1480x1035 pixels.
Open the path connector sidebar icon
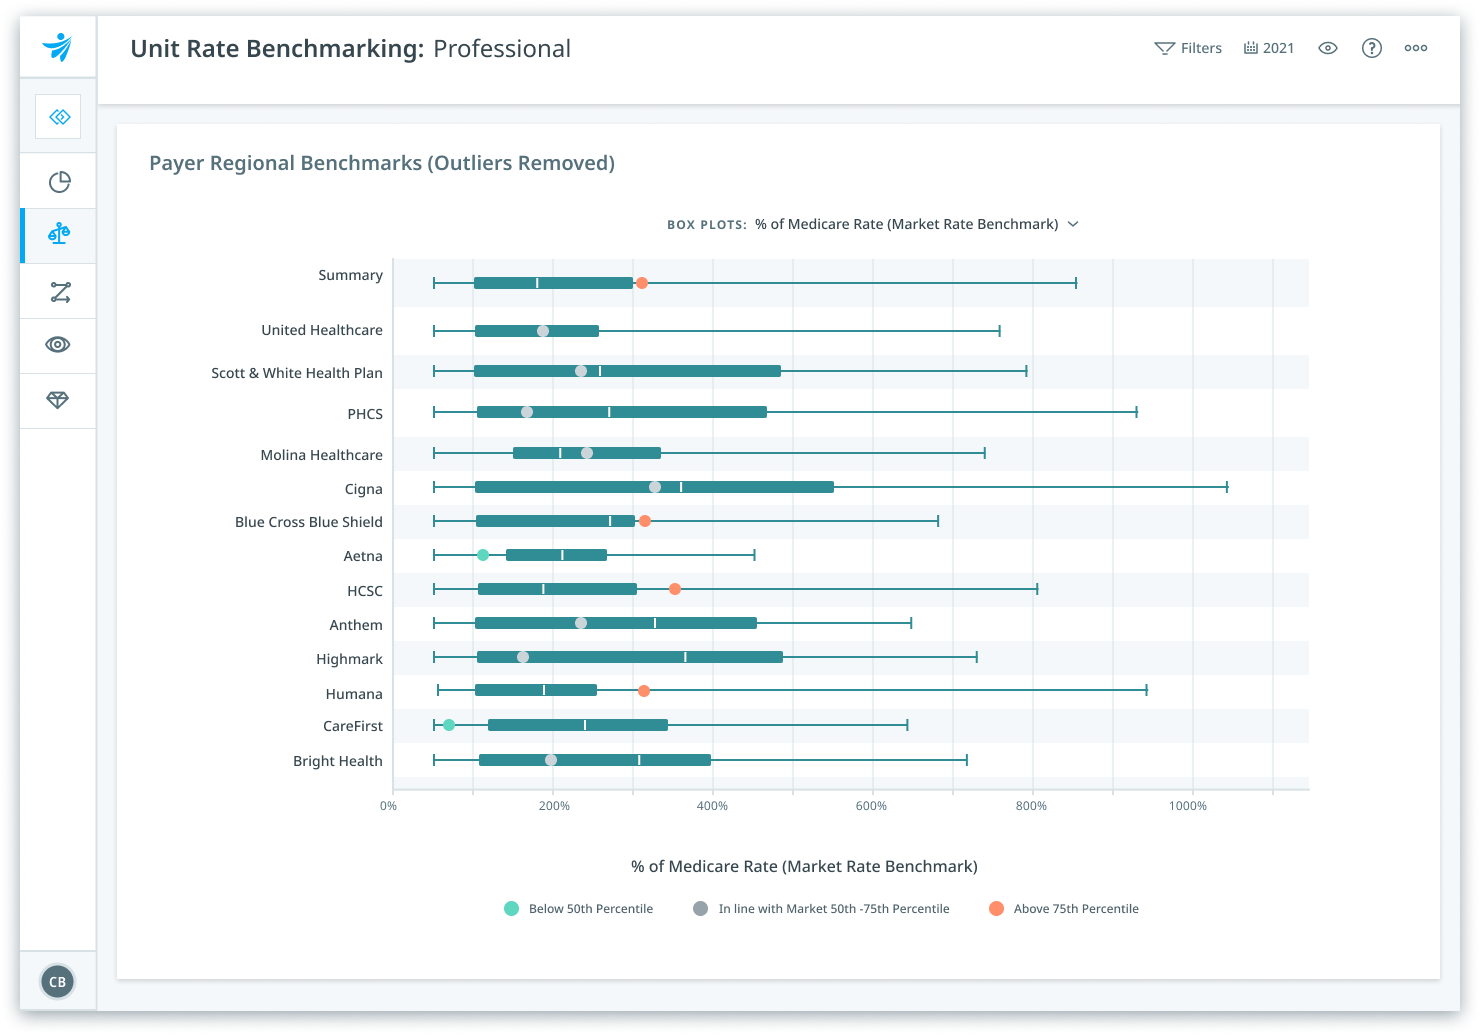[x=60, y=292]
